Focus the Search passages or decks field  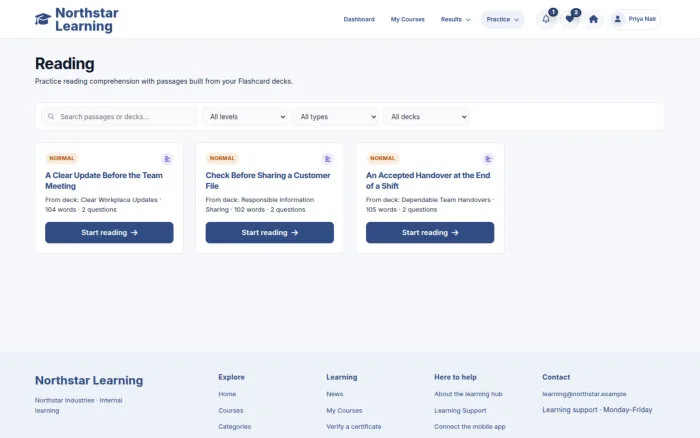tap(119, 117)
